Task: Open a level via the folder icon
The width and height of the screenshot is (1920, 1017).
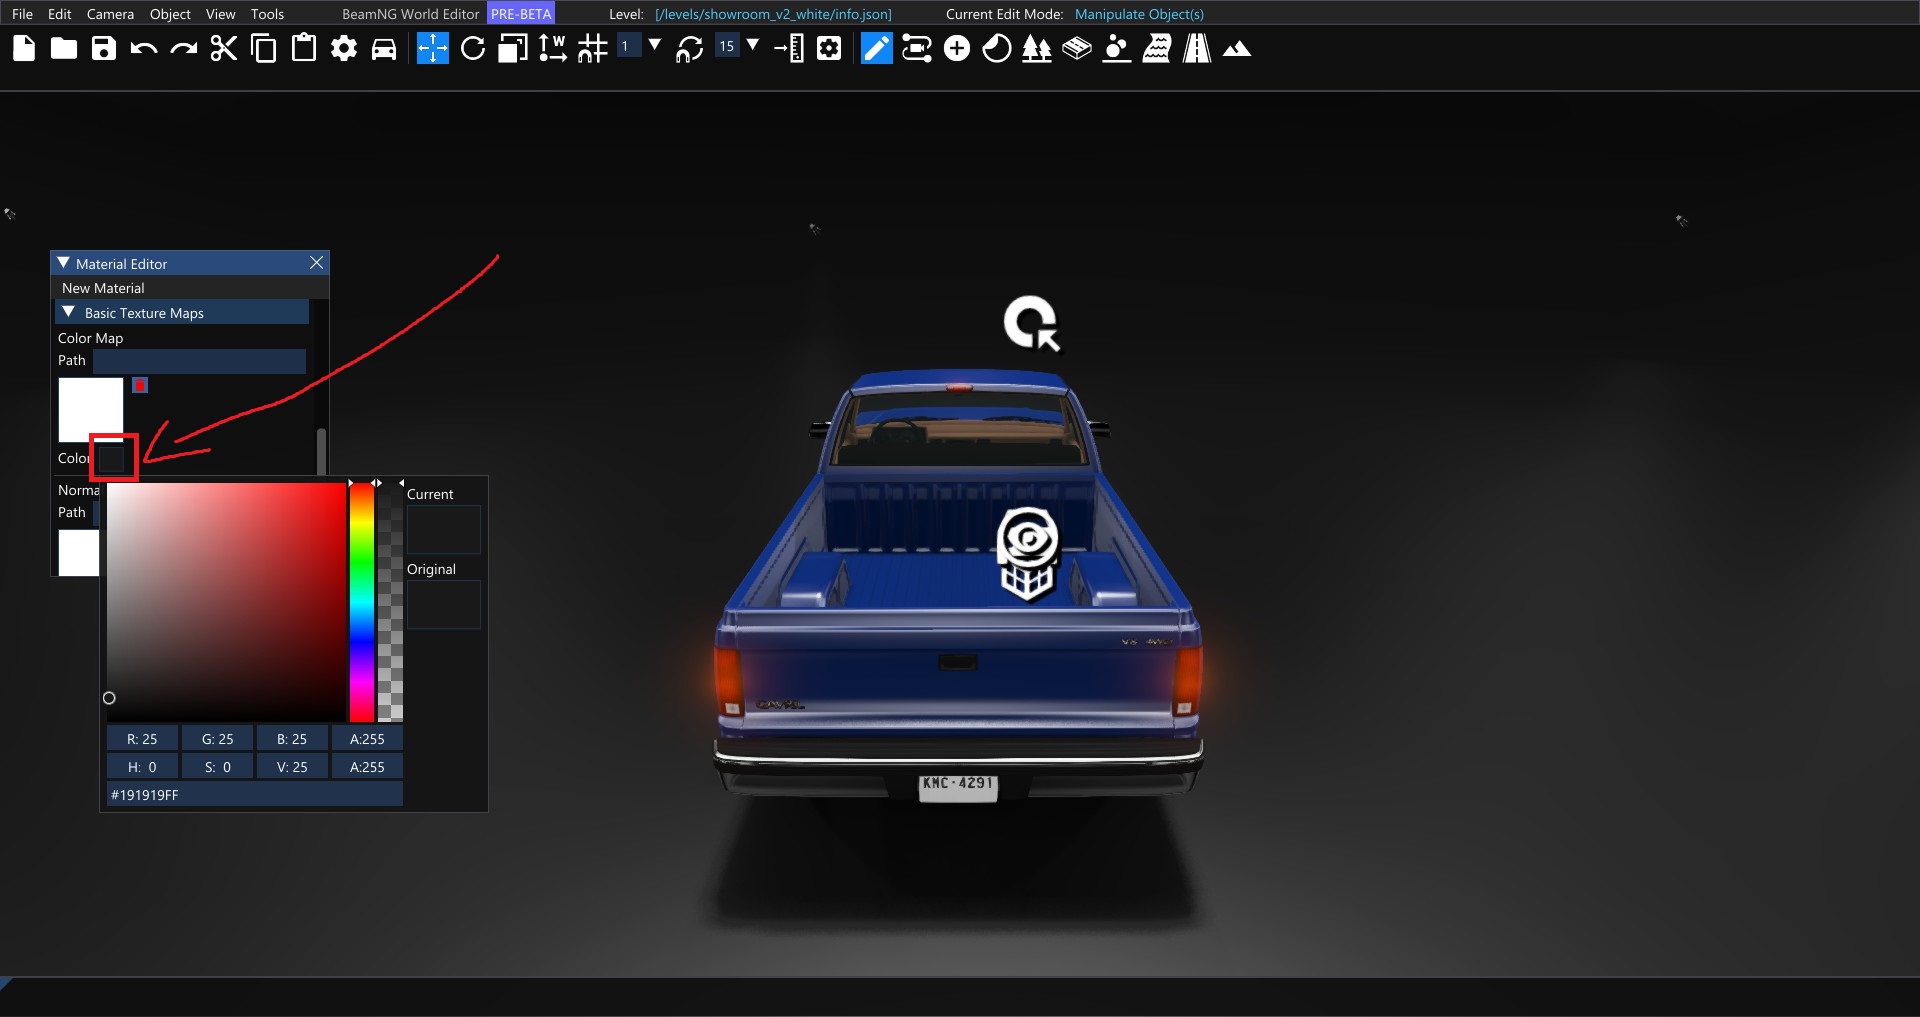Action: pyautogui.click(x=64, y=48)
